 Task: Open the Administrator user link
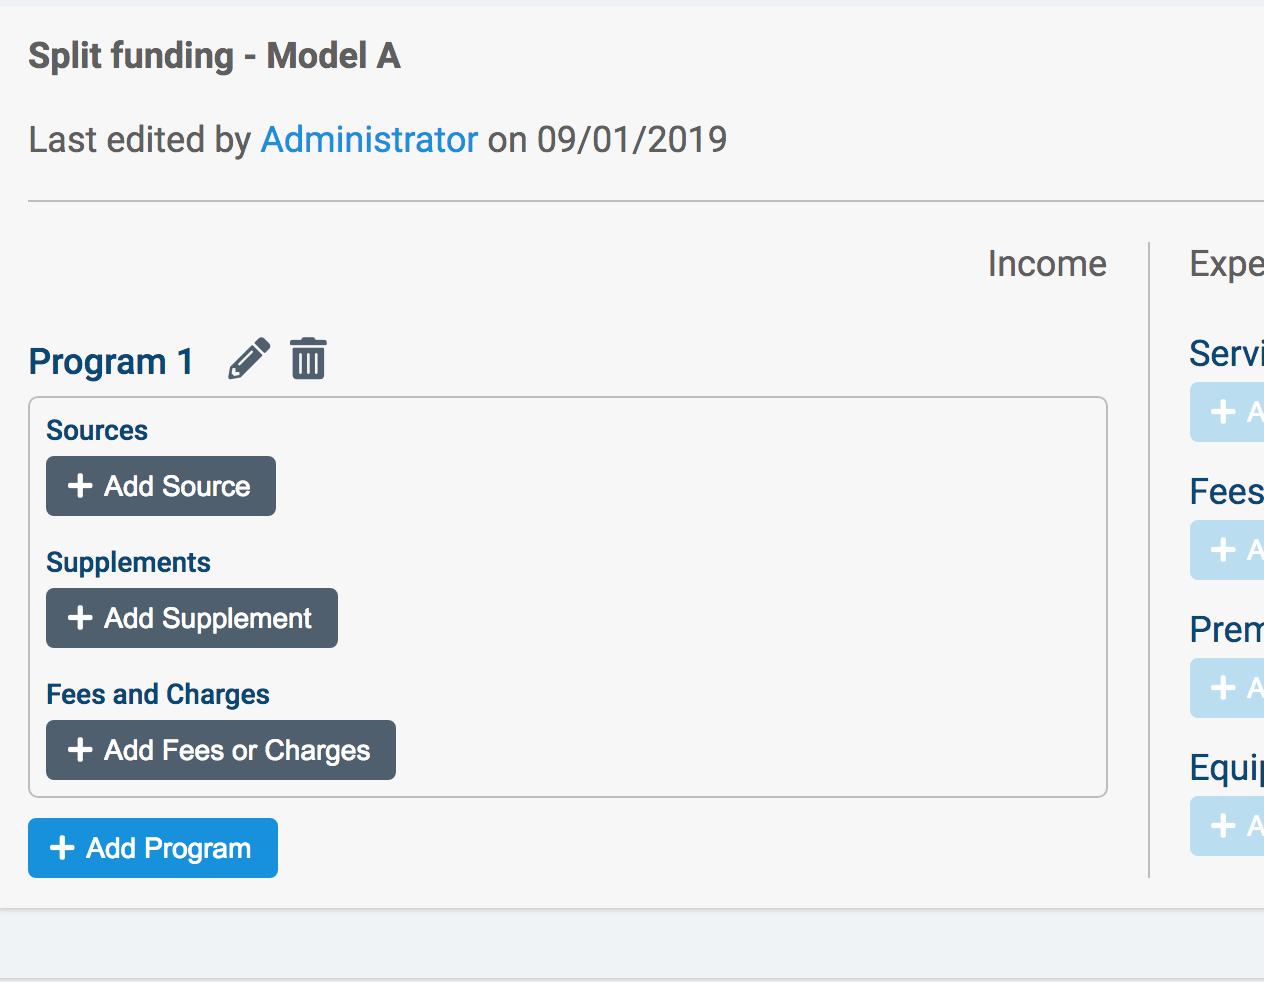click(x=369, y=140)
